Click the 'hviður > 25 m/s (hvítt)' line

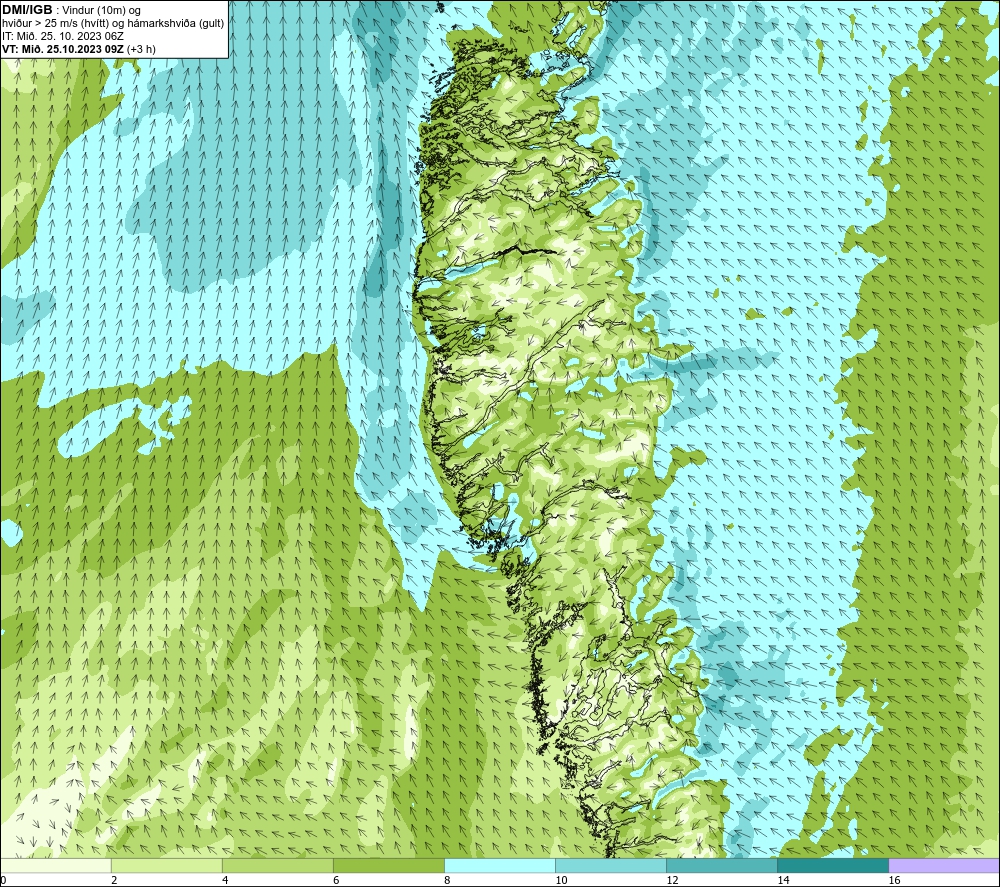55,24
